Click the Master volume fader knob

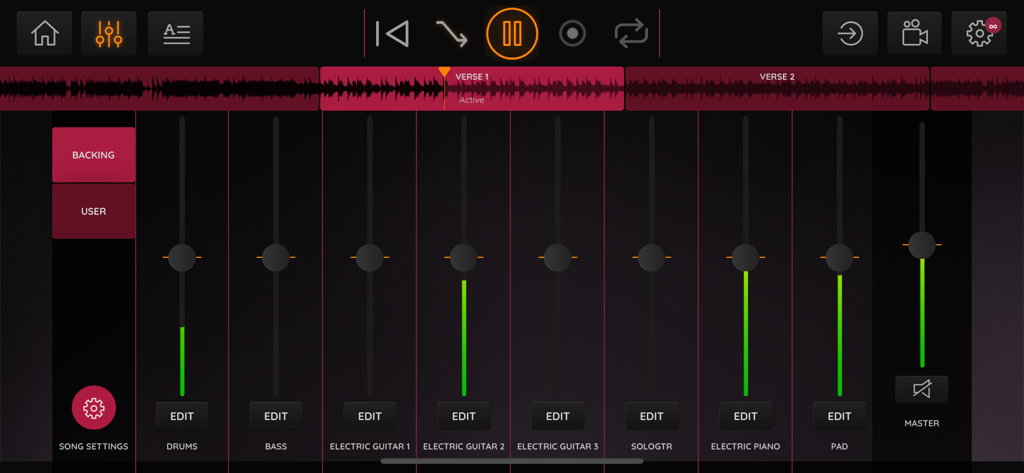coord(922,245)
